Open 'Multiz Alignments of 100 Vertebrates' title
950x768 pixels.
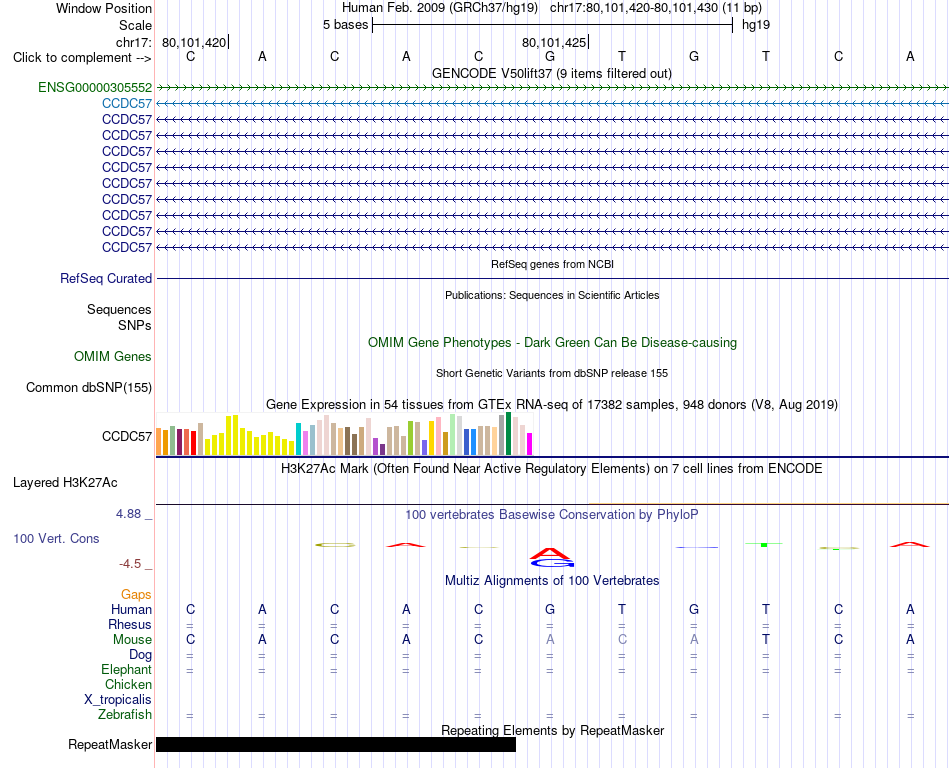point(552,580)
